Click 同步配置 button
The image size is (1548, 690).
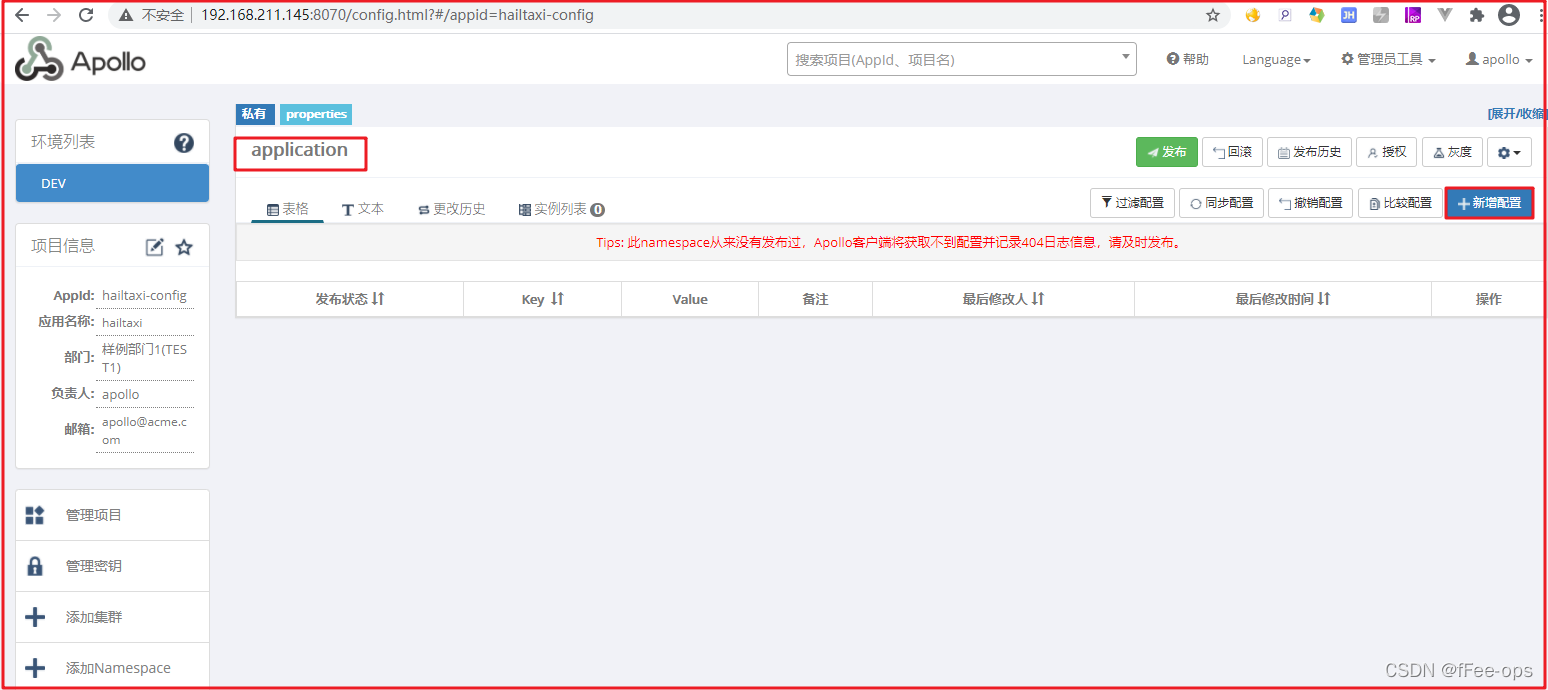coord(1222,203)
